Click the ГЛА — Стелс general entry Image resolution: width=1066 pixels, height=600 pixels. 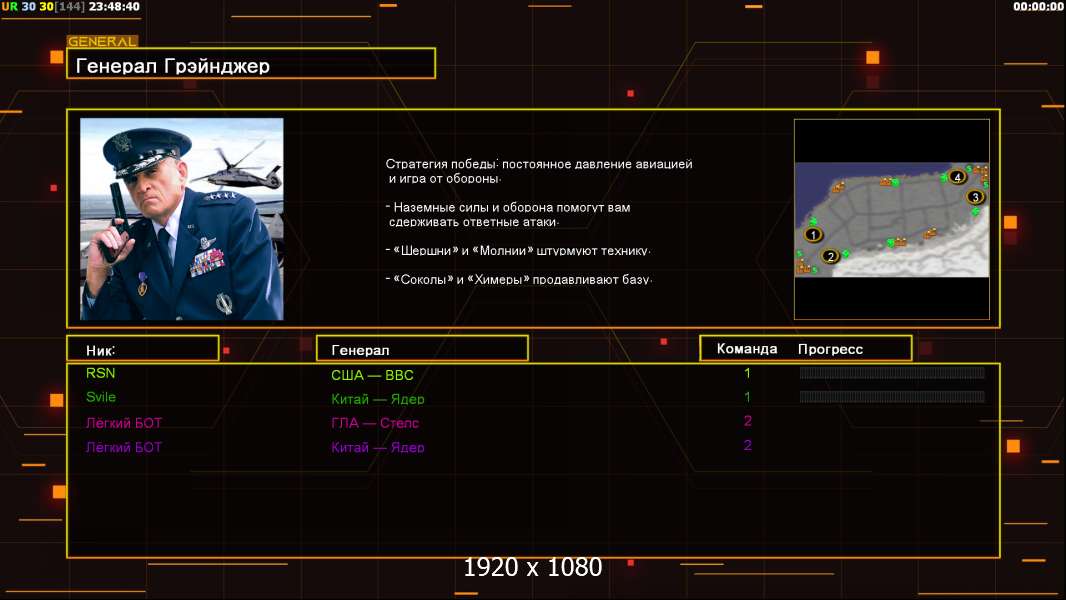point(375,423)
